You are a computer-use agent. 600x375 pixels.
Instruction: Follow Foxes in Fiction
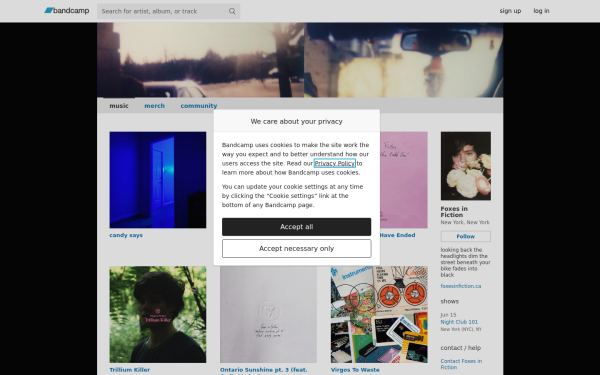465,236
